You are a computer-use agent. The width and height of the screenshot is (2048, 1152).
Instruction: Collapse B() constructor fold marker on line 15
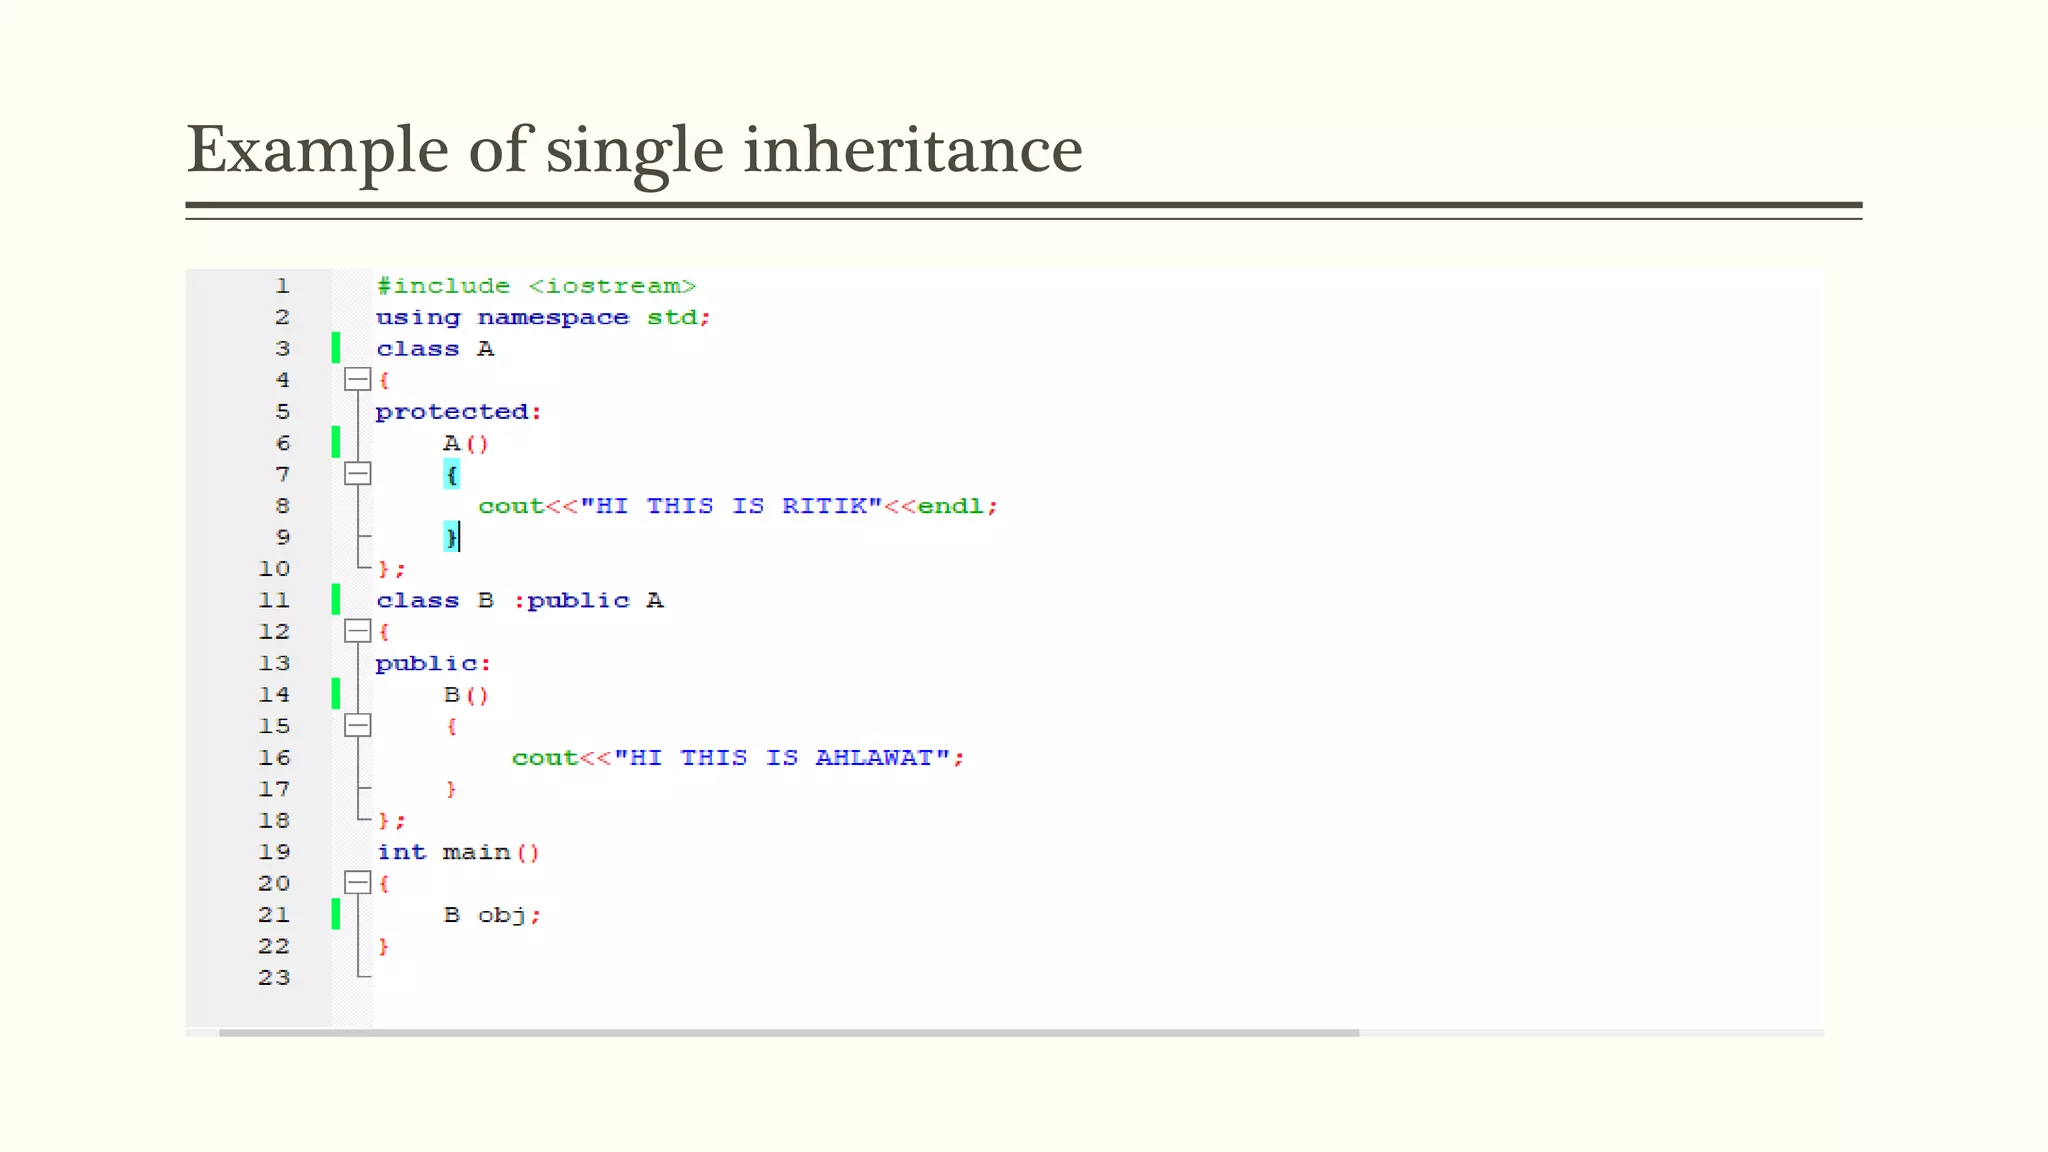(357, 726)
